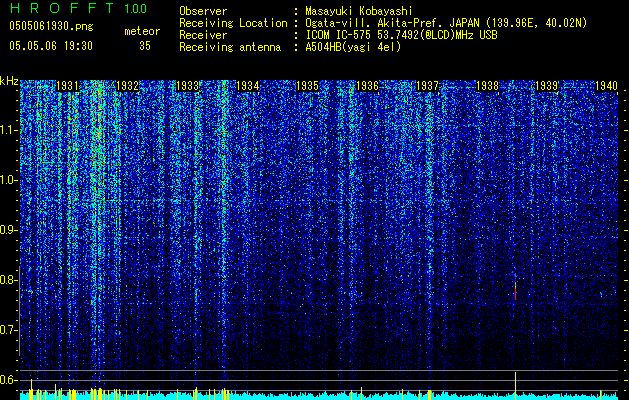Click the date stamp 05.05.06 19:30
This screenshot has width=629, height=400.
pos(51,46)
